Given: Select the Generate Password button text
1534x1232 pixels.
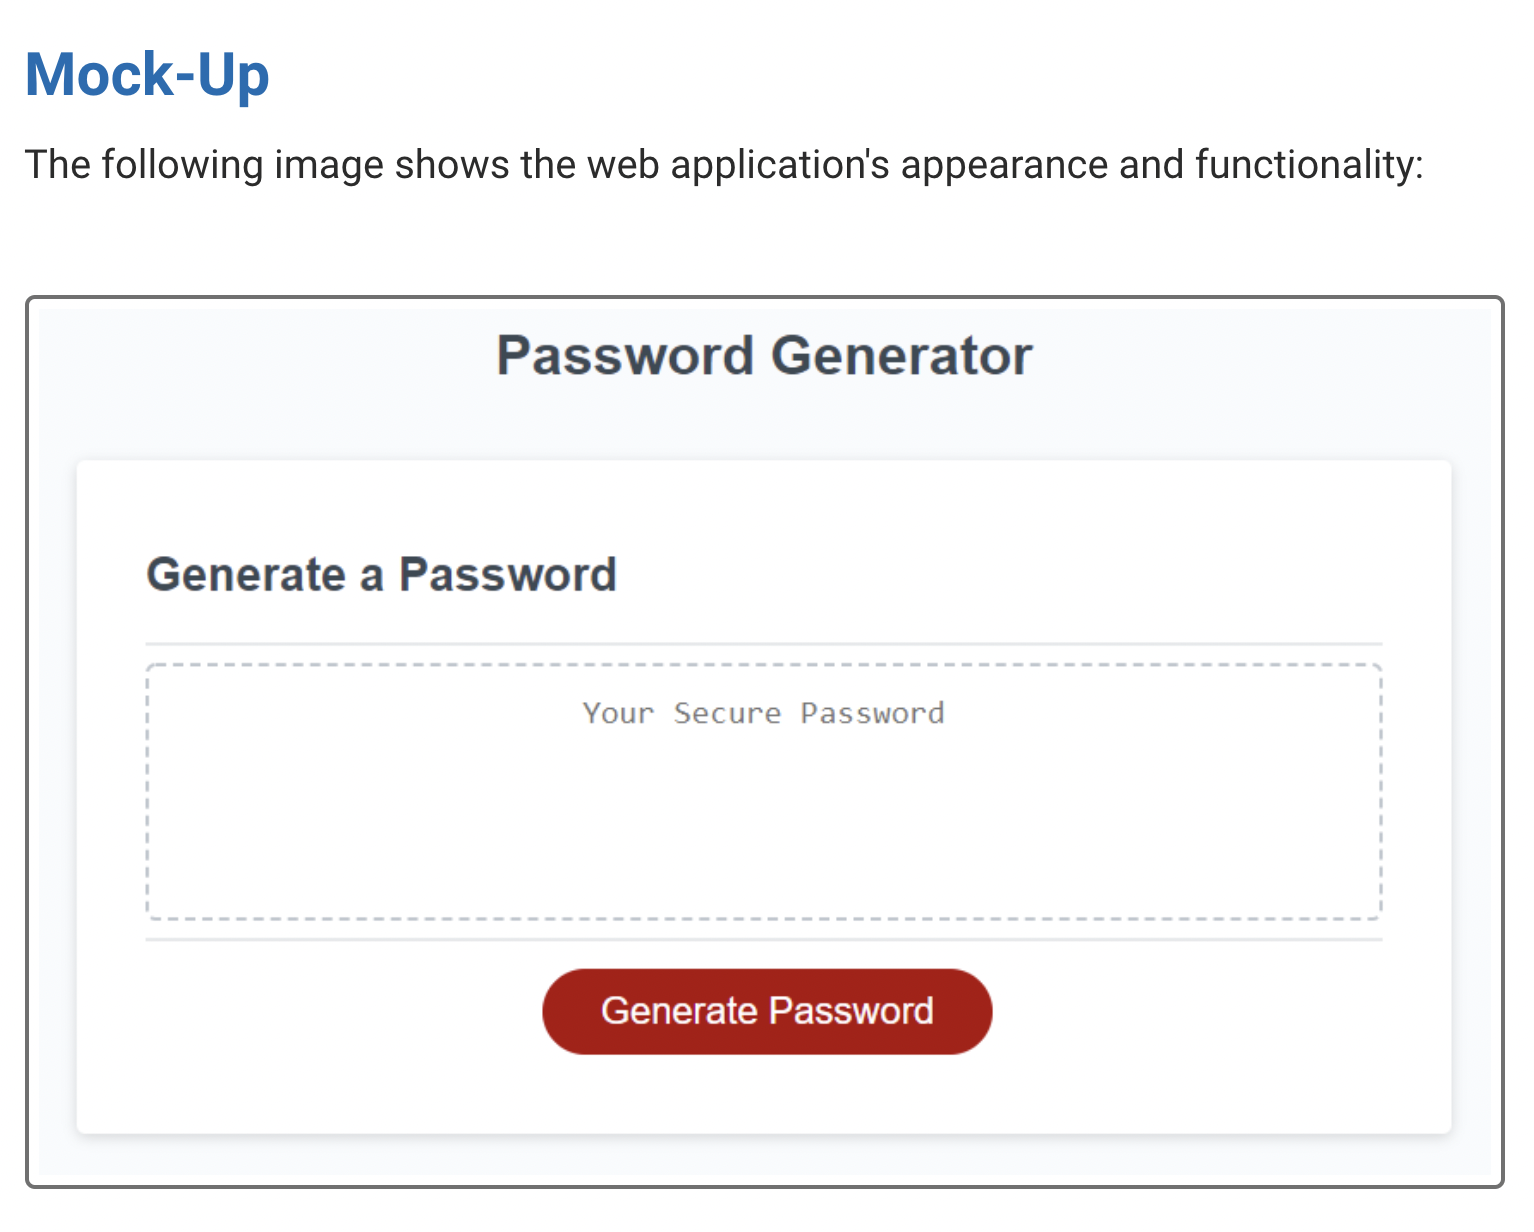Looking at the screenshot, I should 766,1011.
